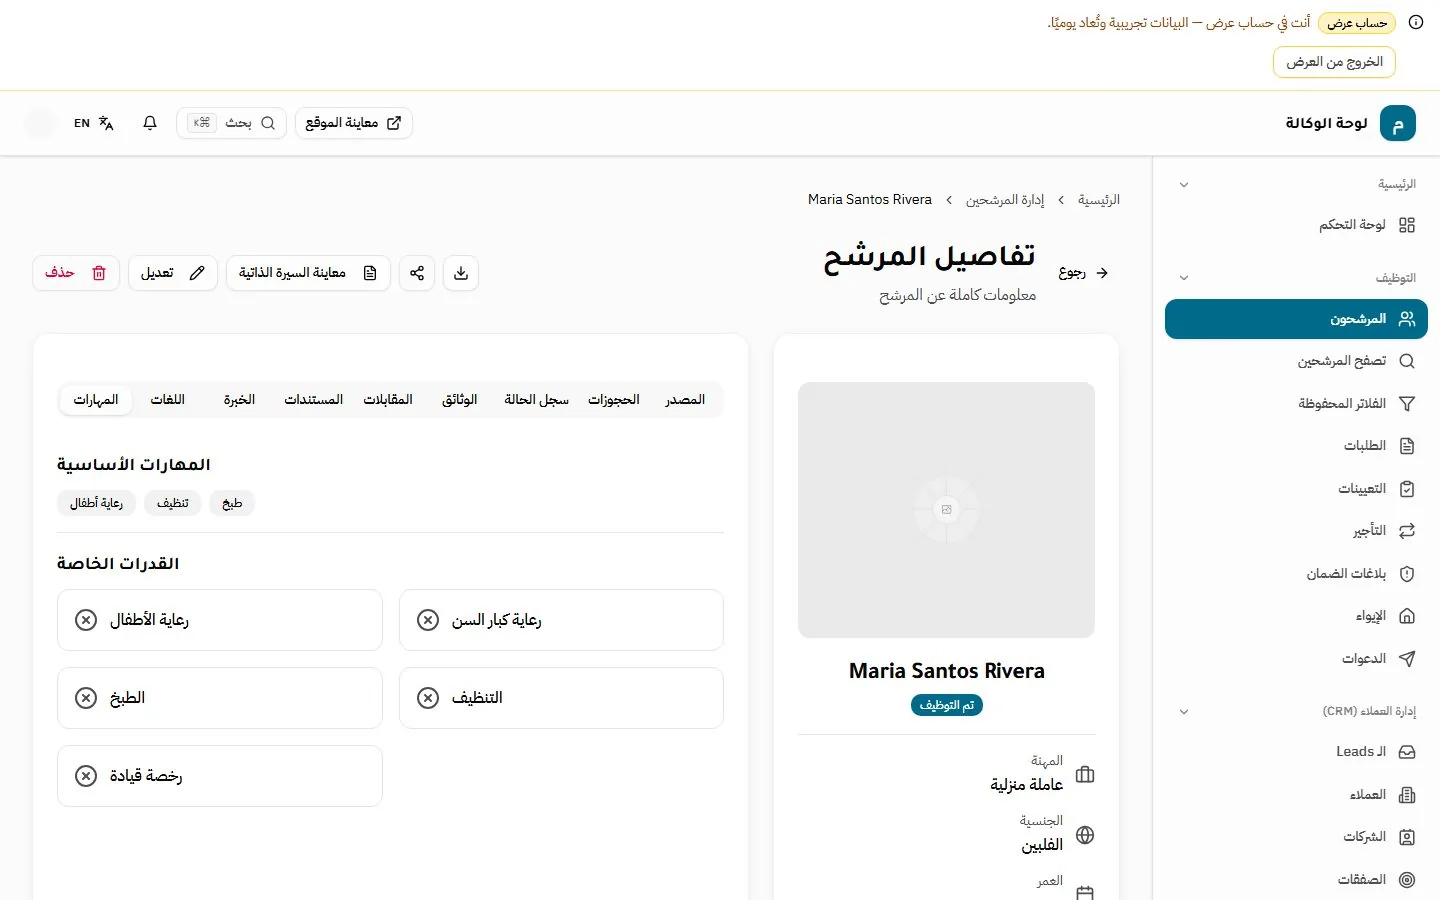Open التعيينات clipboard icon in sidebar
The width and height of the screenshot is (1440, 900).
pyautogui.click(x=1407, y=489)
